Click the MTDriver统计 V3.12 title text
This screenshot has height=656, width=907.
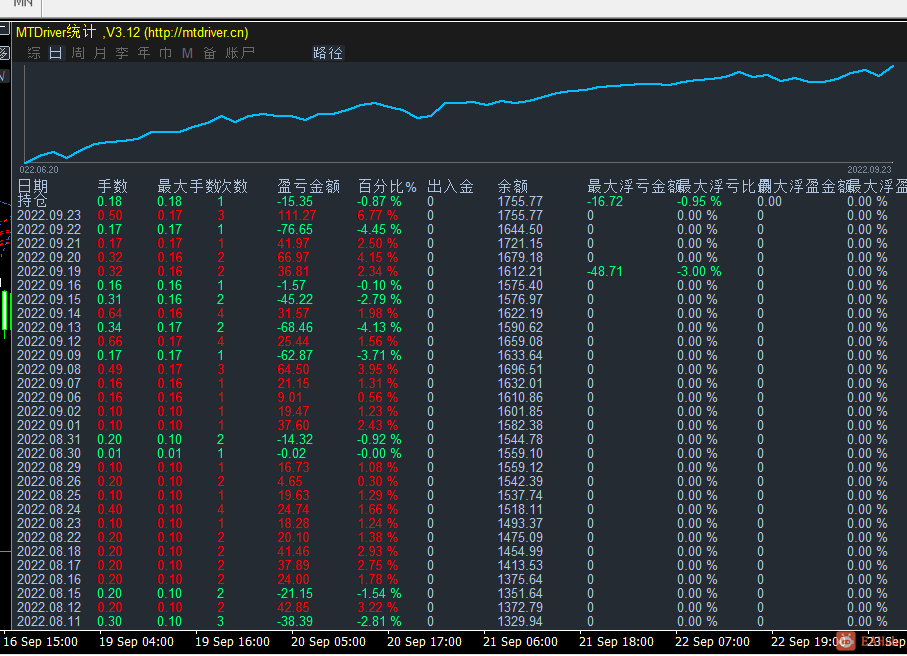coord(132,32)
